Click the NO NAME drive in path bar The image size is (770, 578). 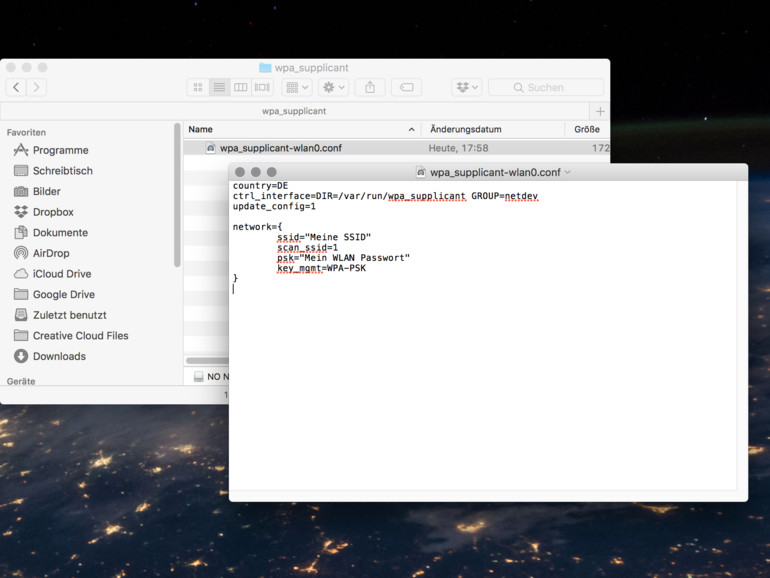[x=211, y=377]
